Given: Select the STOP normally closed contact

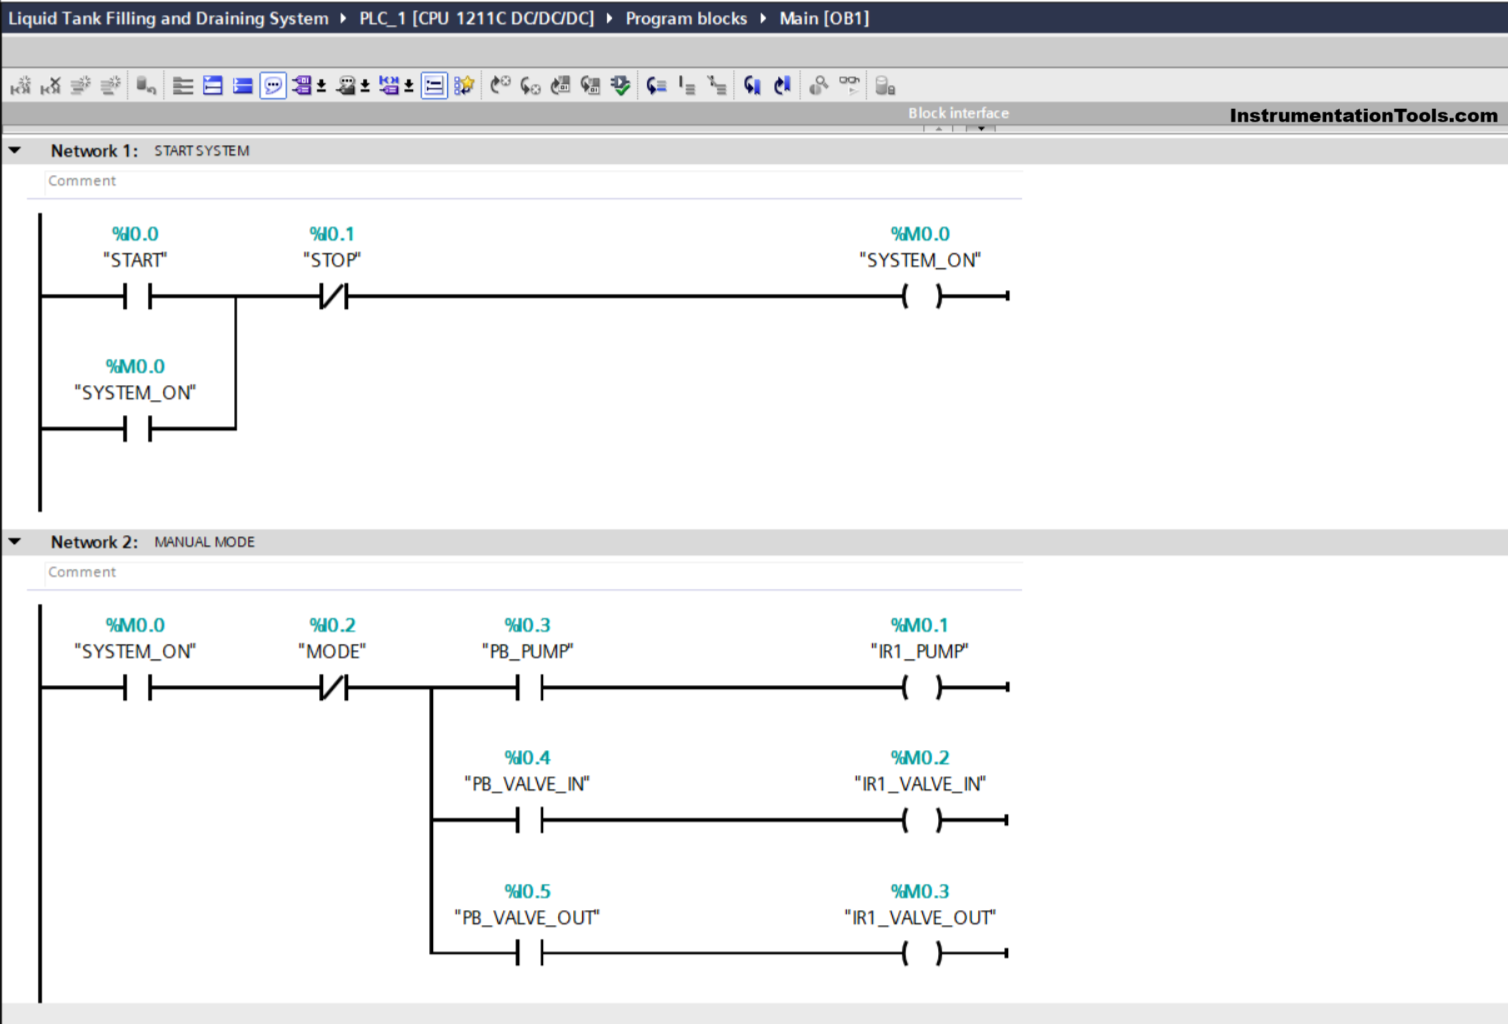Looking at the screenshot, I should (x=333, y=296).
